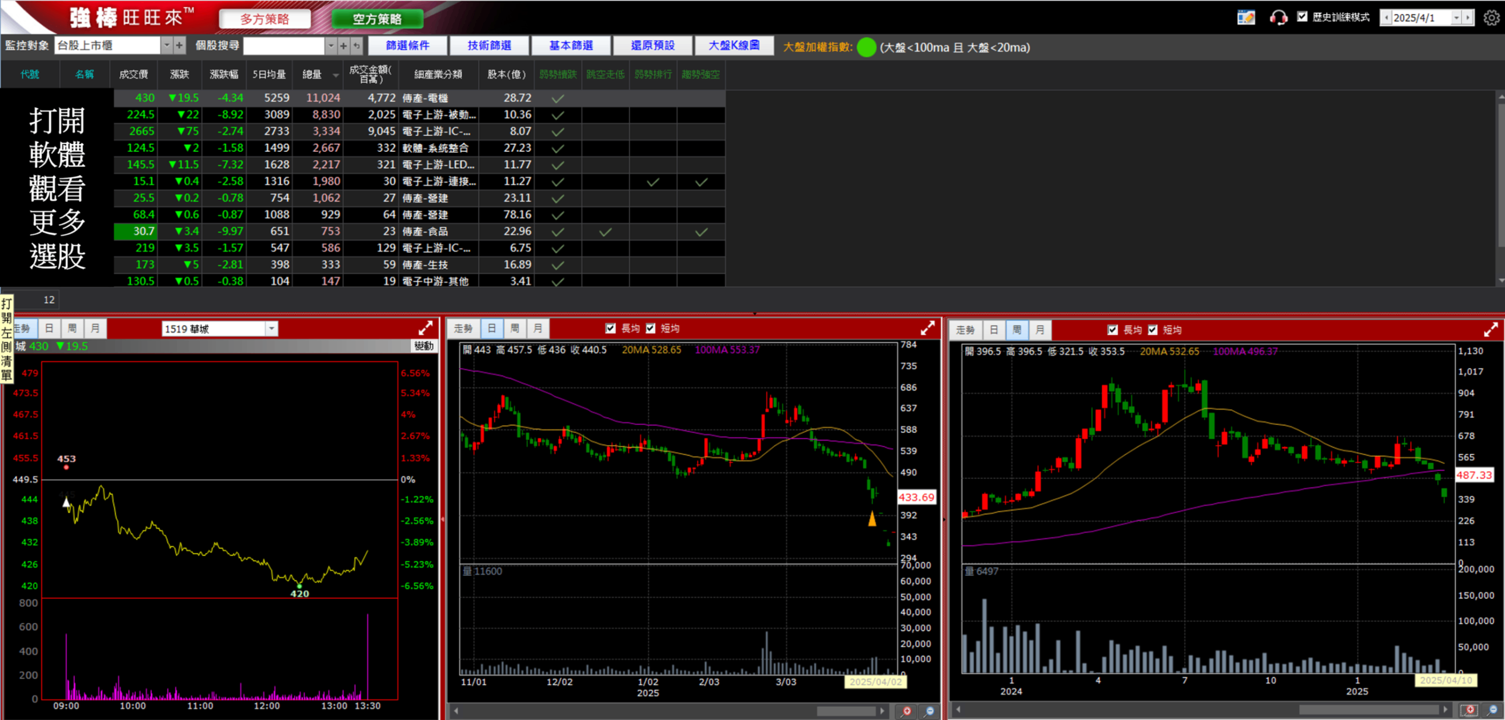1505x720 pixels.
Task: Click the 5日均量 column header
Action: click(x=269, y=74)
